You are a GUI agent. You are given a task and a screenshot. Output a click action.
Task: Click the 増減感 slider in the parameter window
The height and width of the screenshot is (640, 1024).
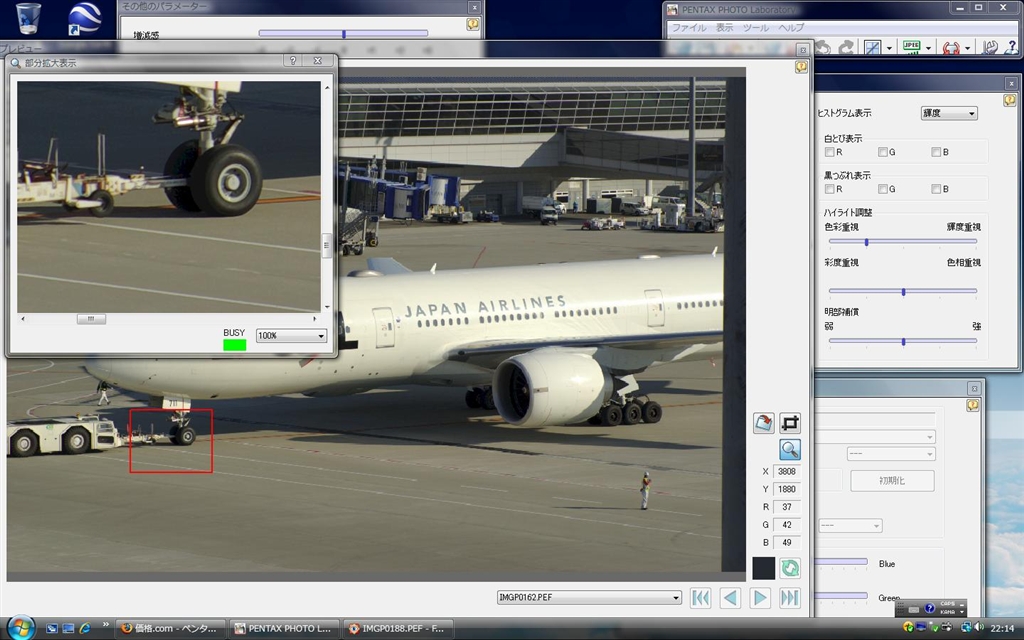[x=343, y=33]
